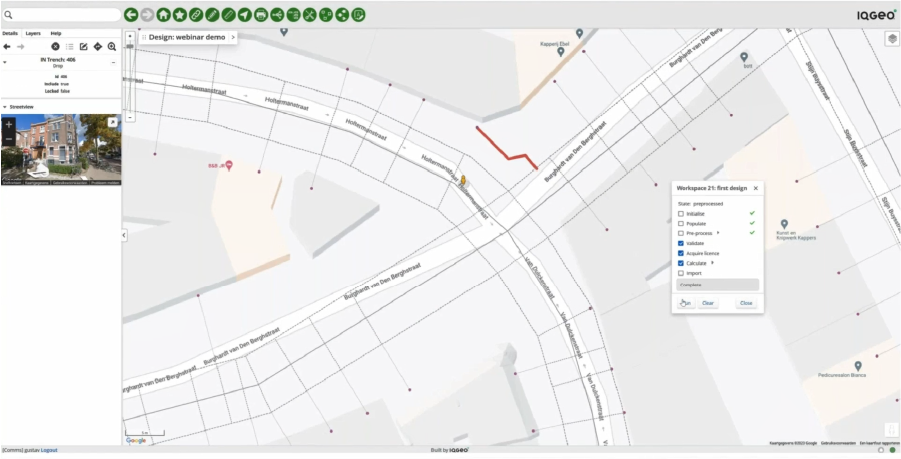This screenshot has height=459, width=901.
Task: Click the streetview pegman on the map
Action: point(463,181)
